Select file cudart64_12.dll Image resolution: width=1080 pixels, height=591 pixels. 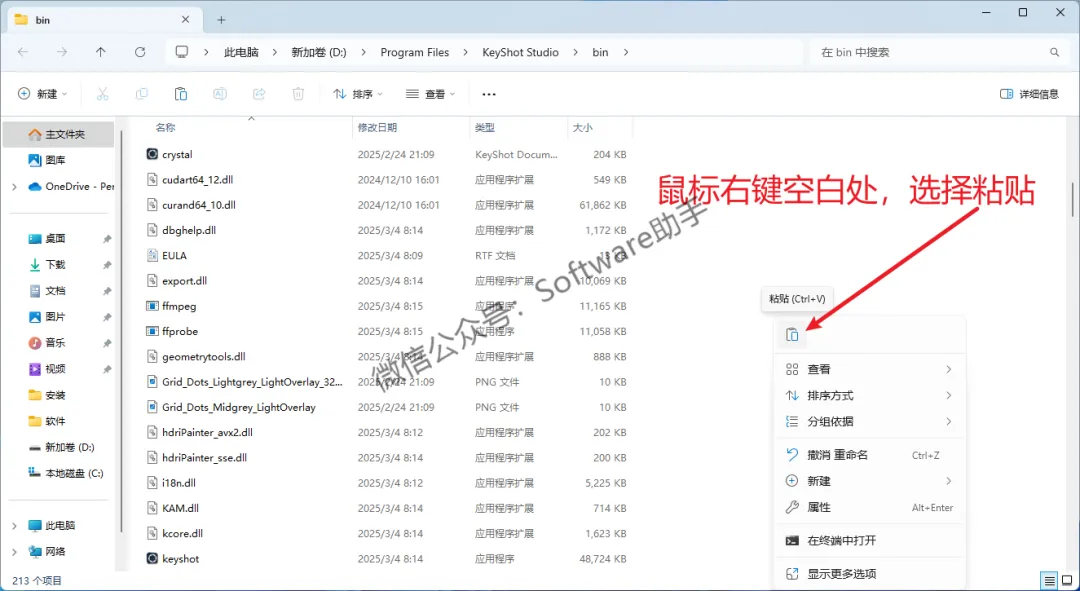point(198,180)
